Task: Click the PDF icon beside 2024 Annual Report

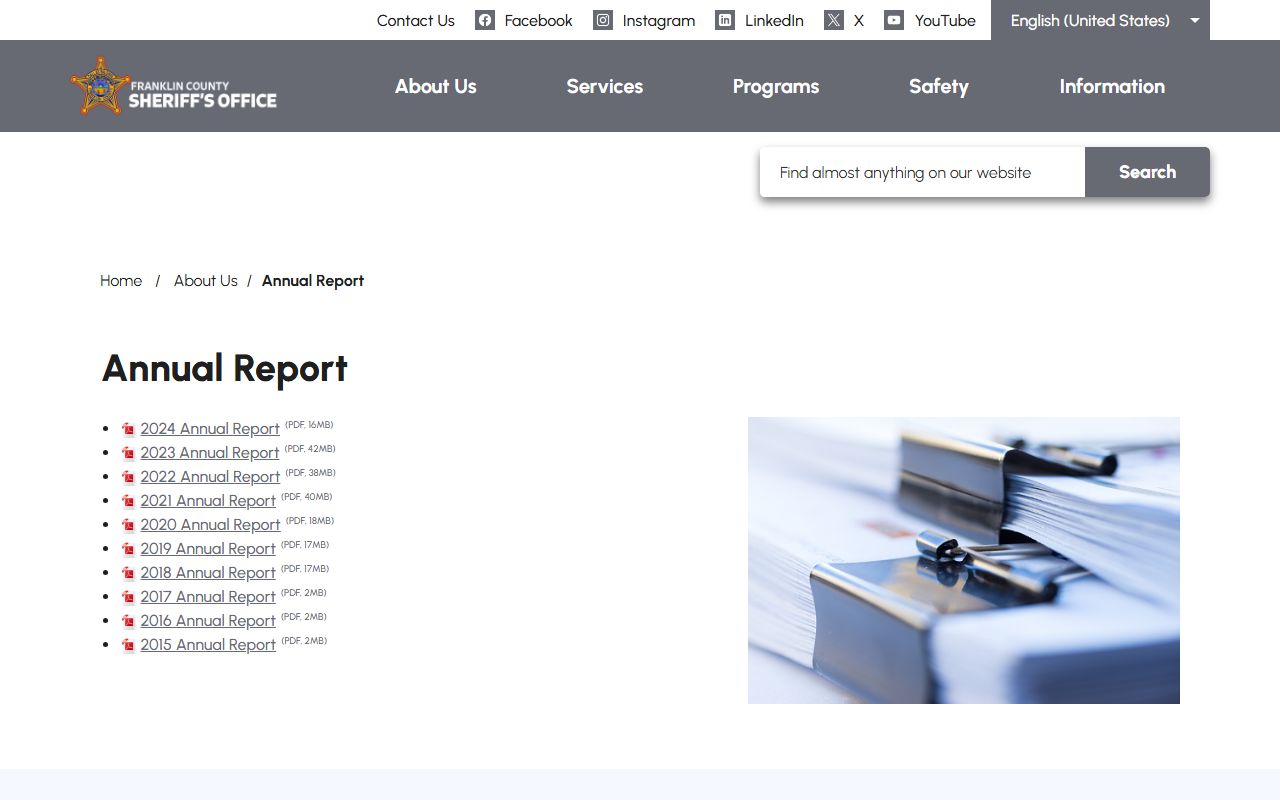Action: tap(128, 429)
